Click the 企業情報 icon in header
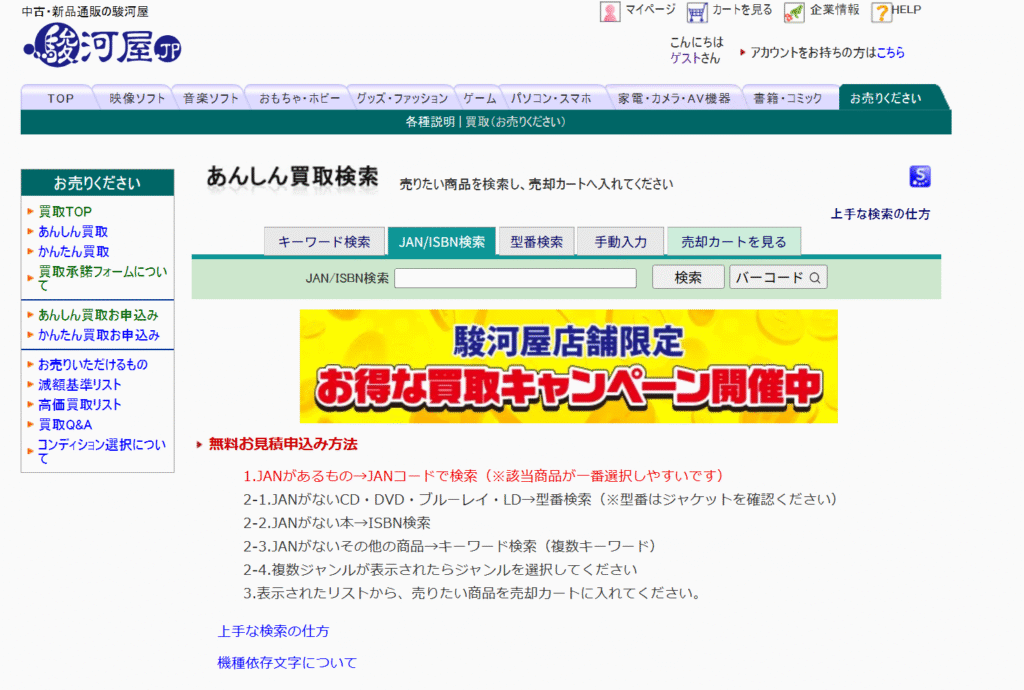1024x690 pixels. coord(793,12)
